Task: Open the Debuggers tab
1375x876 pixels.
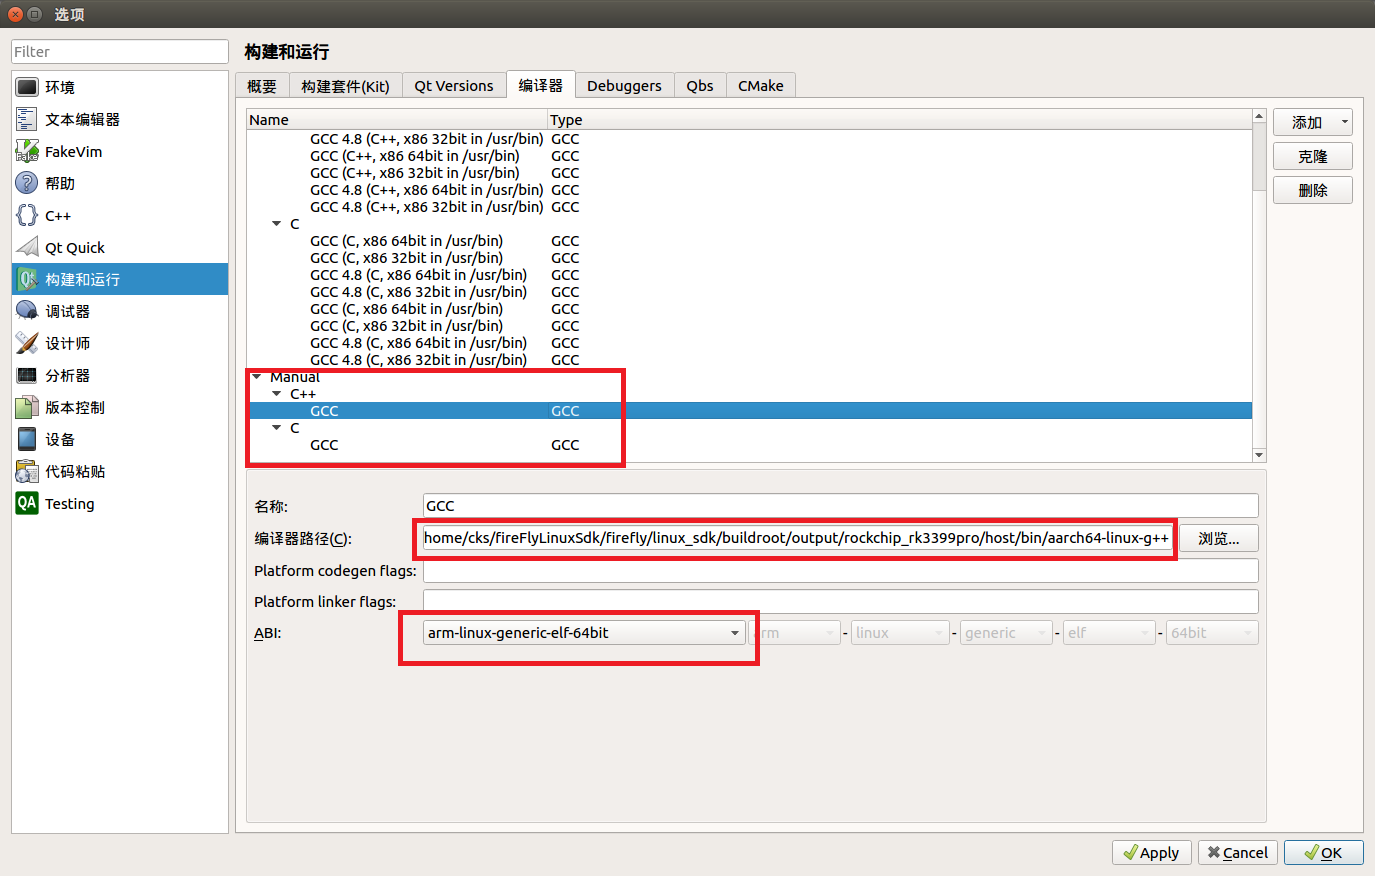Action: click(624, 86)
